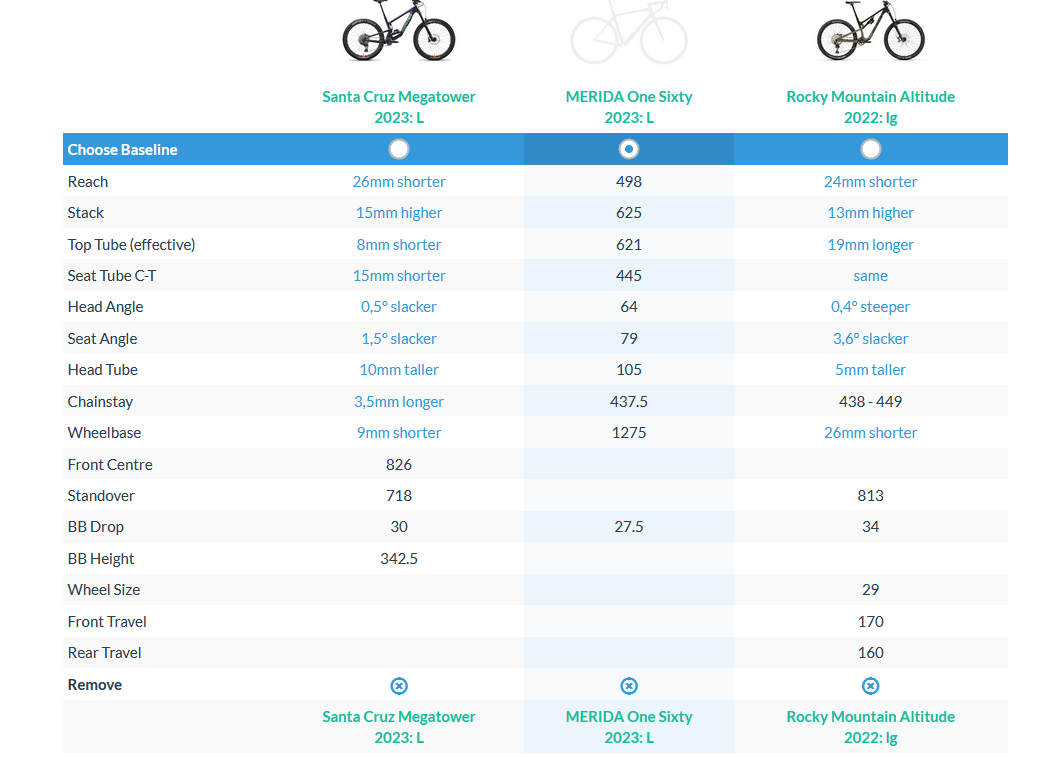Remove the MERIDA One Sixty column

628,686
